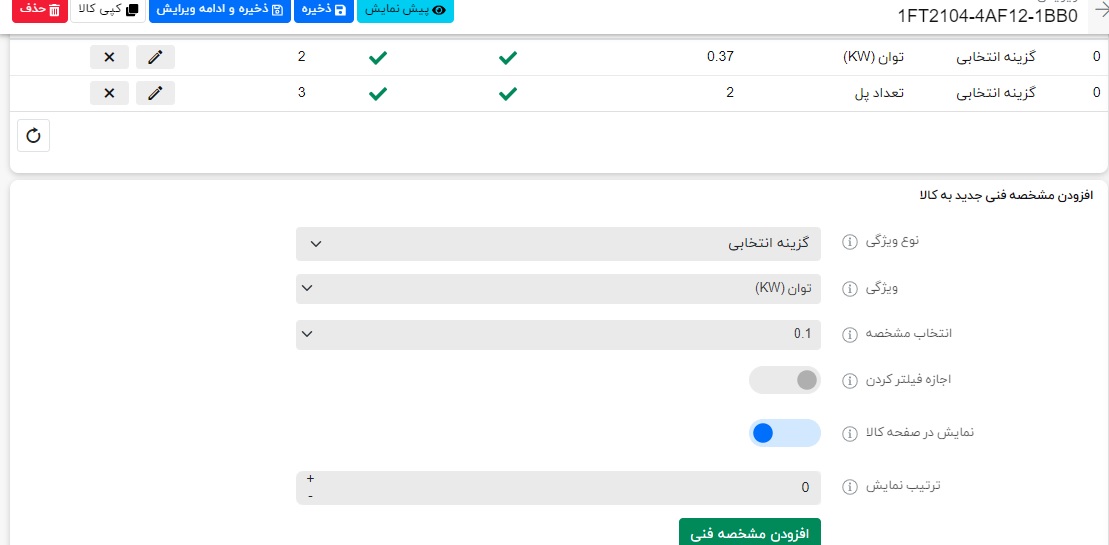Open the نوع ویژگی dropdown
The width and height of the screenshot is (1109, 545).
click(558, 243)
